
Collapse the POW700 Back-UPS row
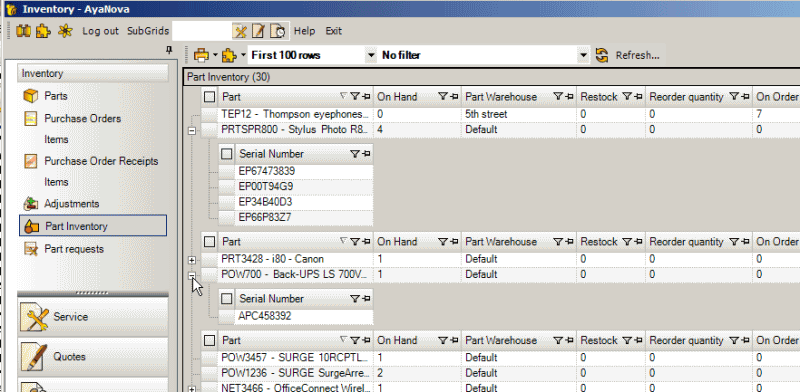192,276
